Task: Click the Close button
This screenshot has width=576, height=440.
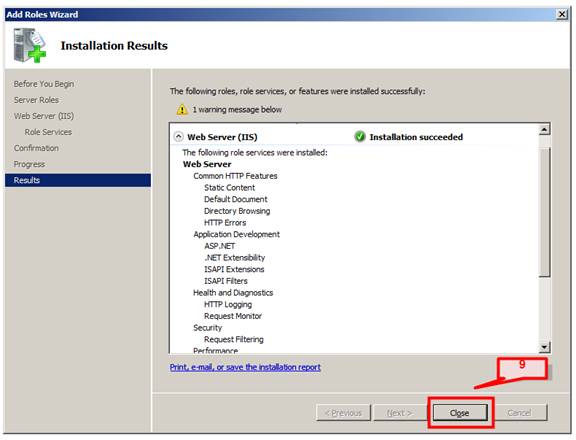Action: [x=460, y=413]
